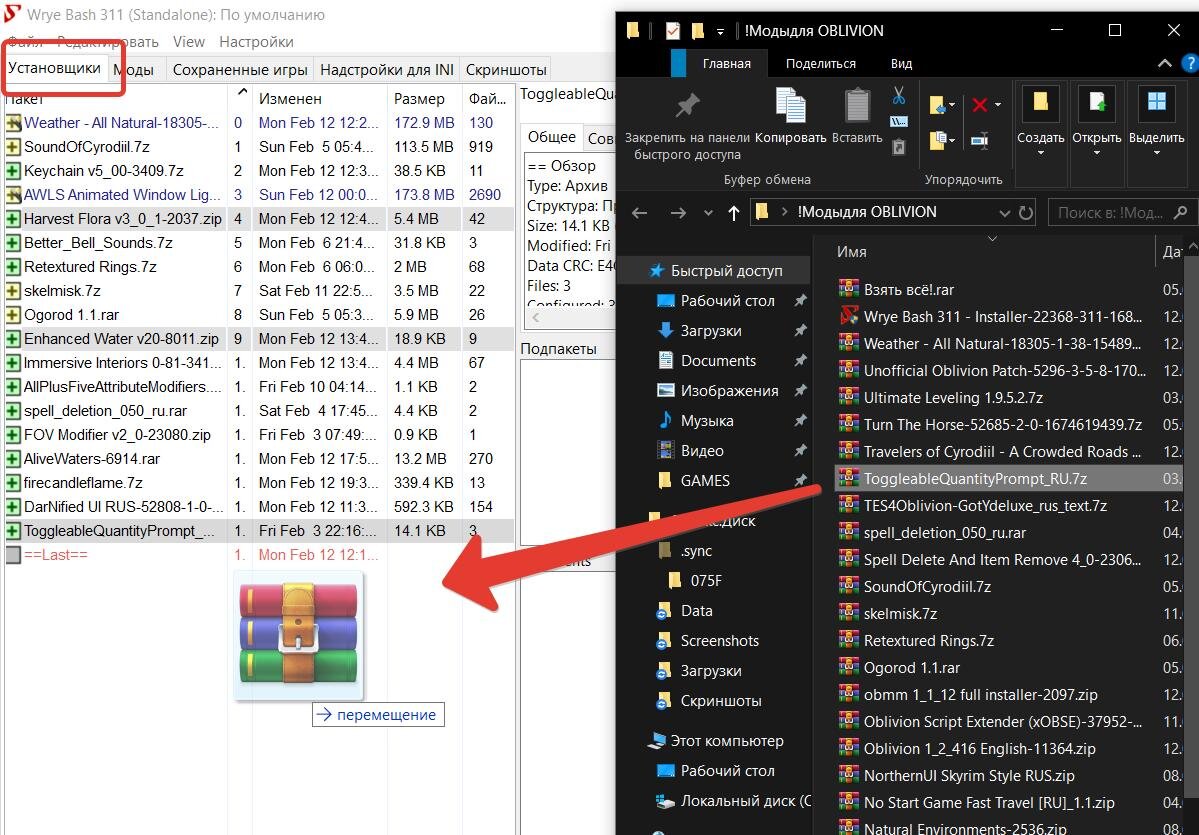Toggle the Retextured Rings.7z checkbox in Wrye Bash
The width and height of the screenshot is (1199, 835).
13,267
